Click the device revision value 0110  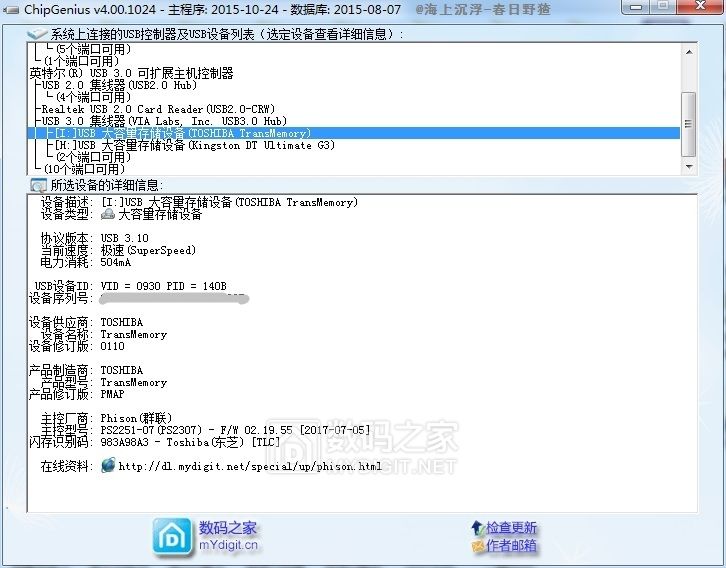pos(113,346)
